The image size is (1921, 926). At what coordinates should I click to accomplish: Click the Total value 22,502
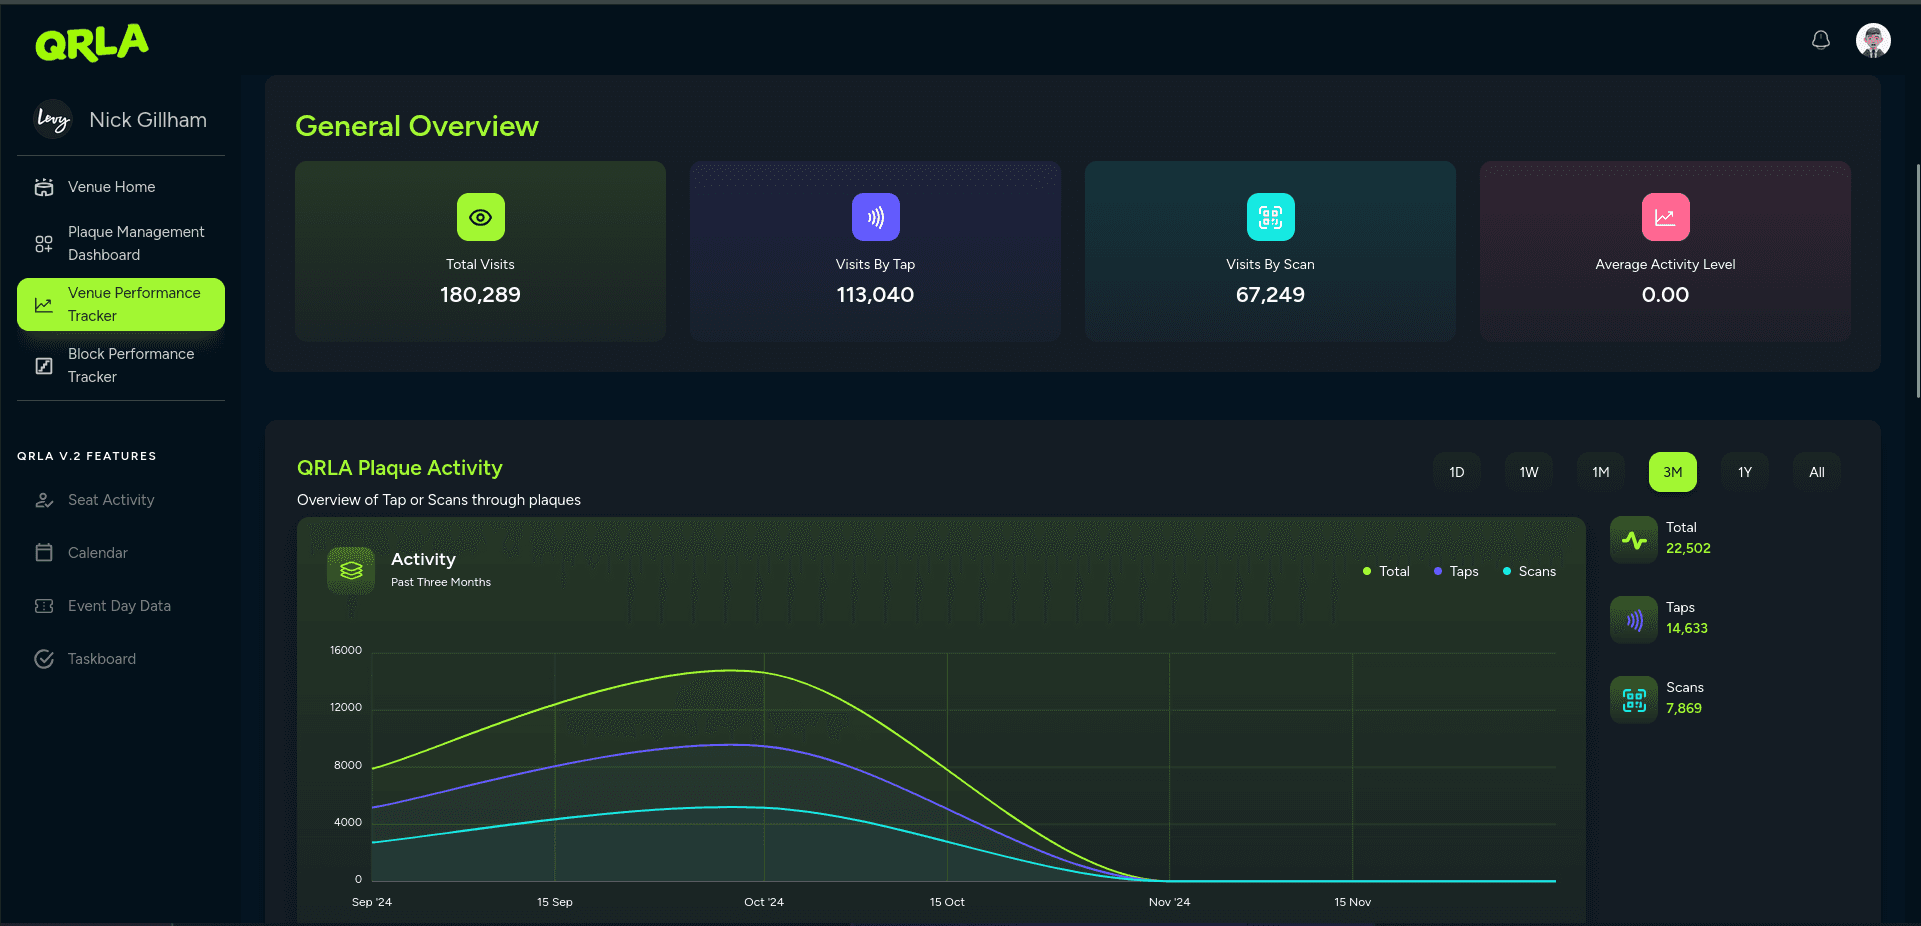point(1688,548)
